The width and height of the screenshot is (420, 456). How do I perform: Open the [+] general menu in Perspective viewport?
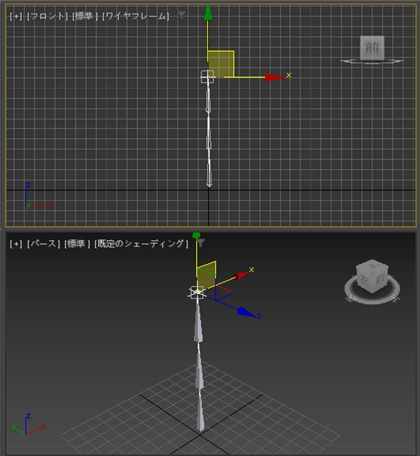[16, 244]
